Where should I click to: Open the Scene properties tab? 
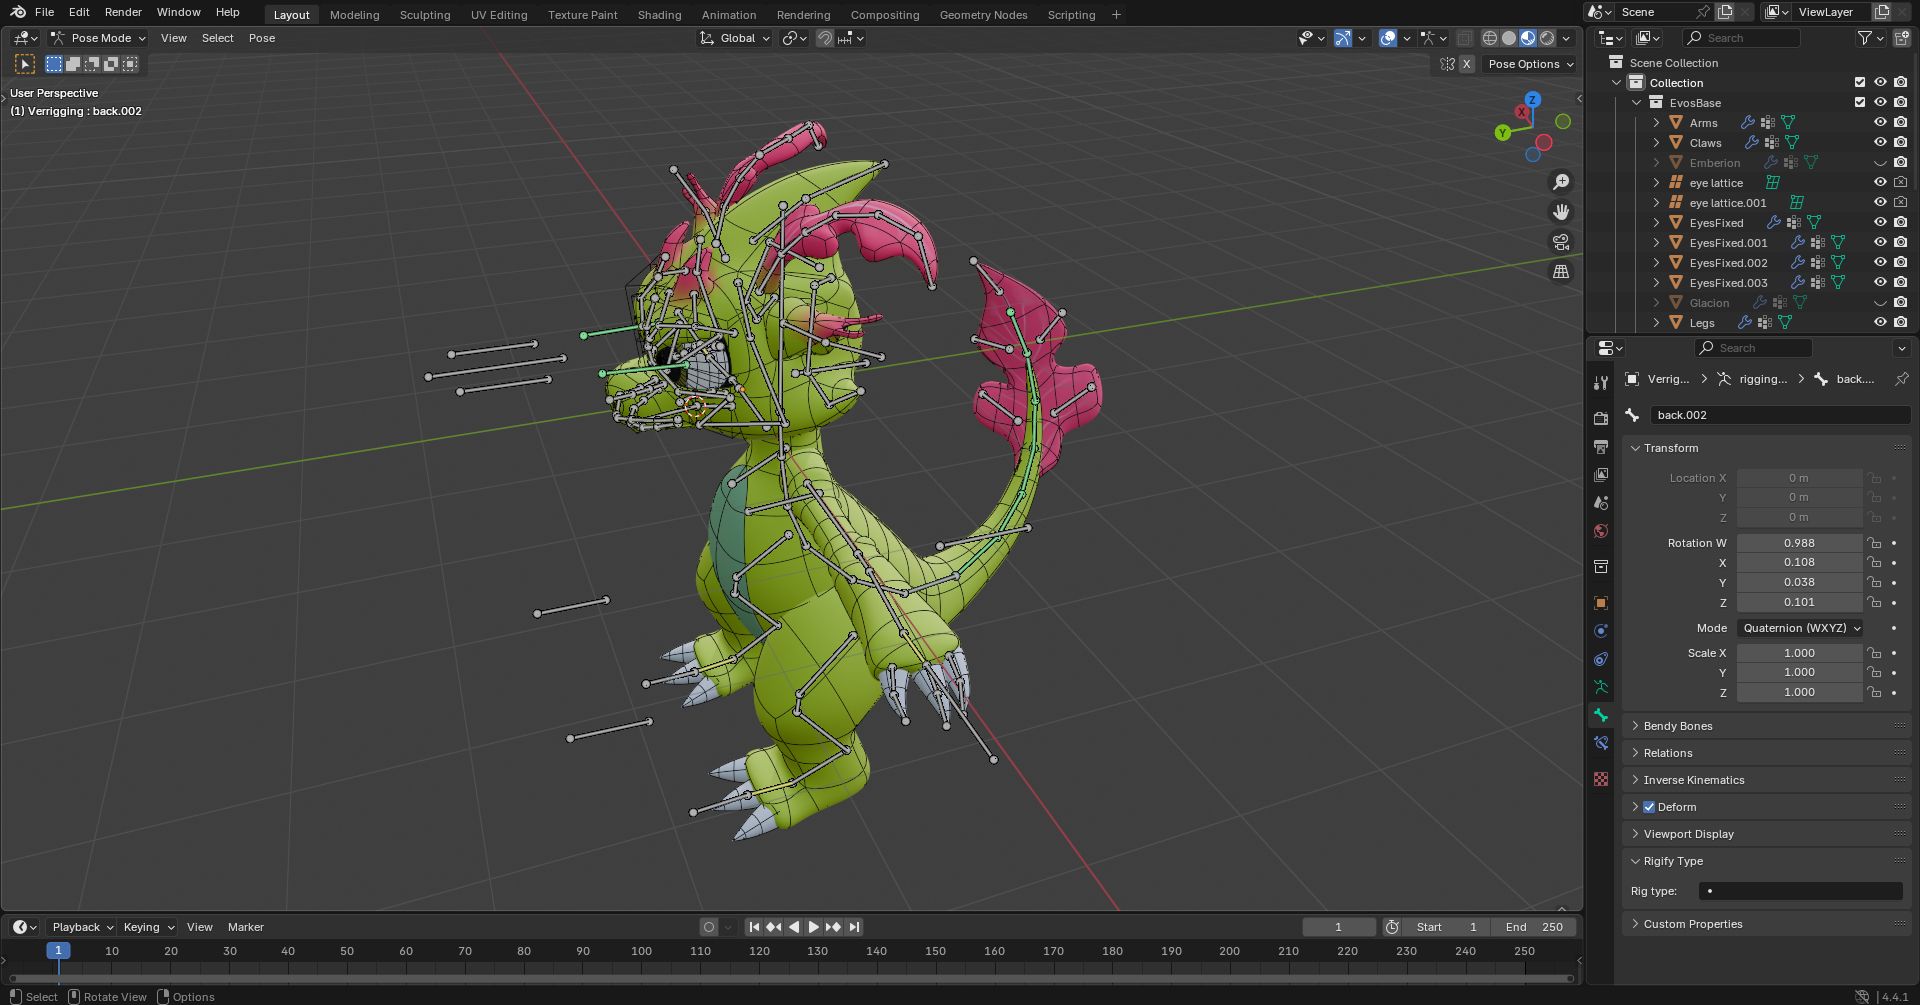1601,502
